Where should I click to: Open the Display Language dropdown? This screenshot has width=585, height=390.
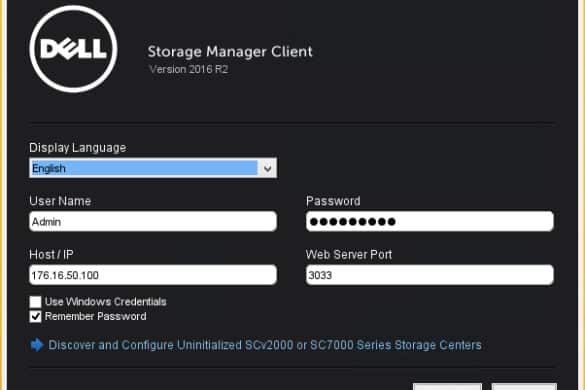tap(153, 168)
